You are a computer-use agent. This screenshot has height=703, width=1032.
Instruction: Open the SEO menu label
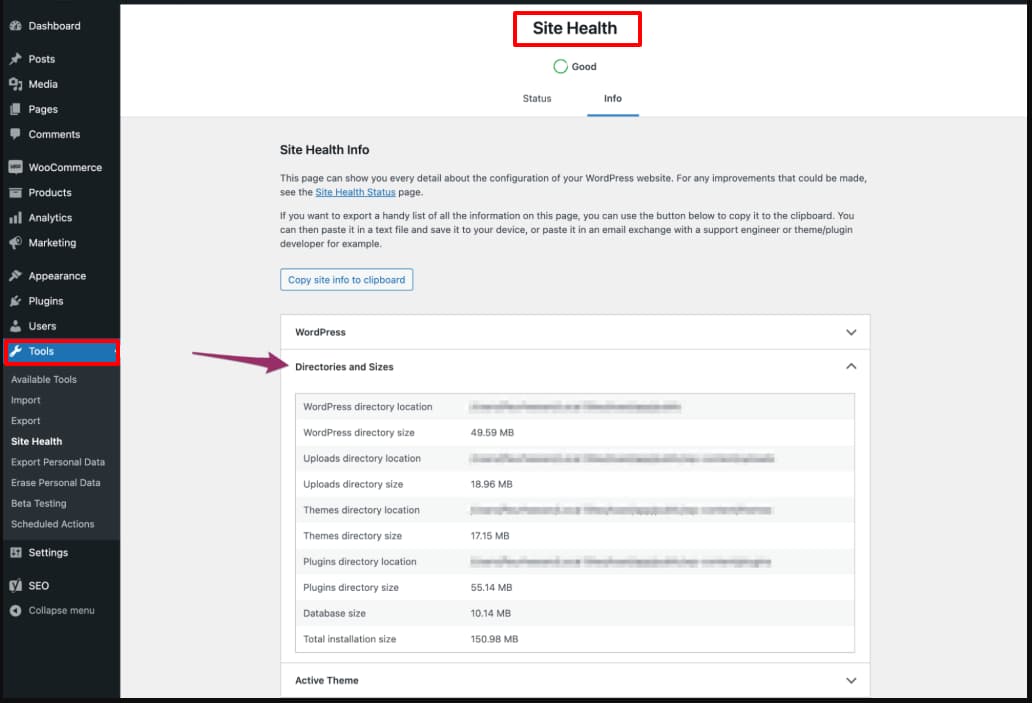39,586
